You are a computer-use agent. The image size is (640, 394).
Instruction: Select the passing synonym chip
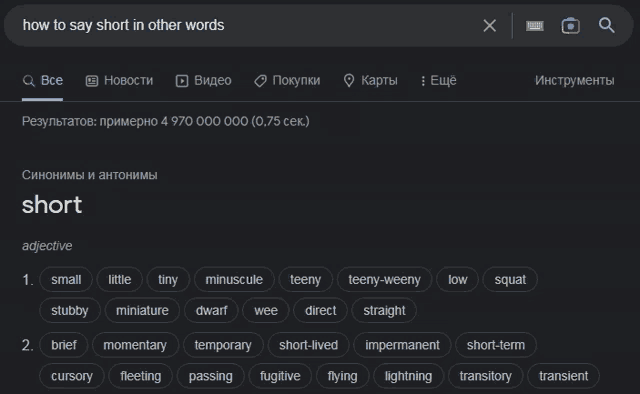click(x=210, y=376)
